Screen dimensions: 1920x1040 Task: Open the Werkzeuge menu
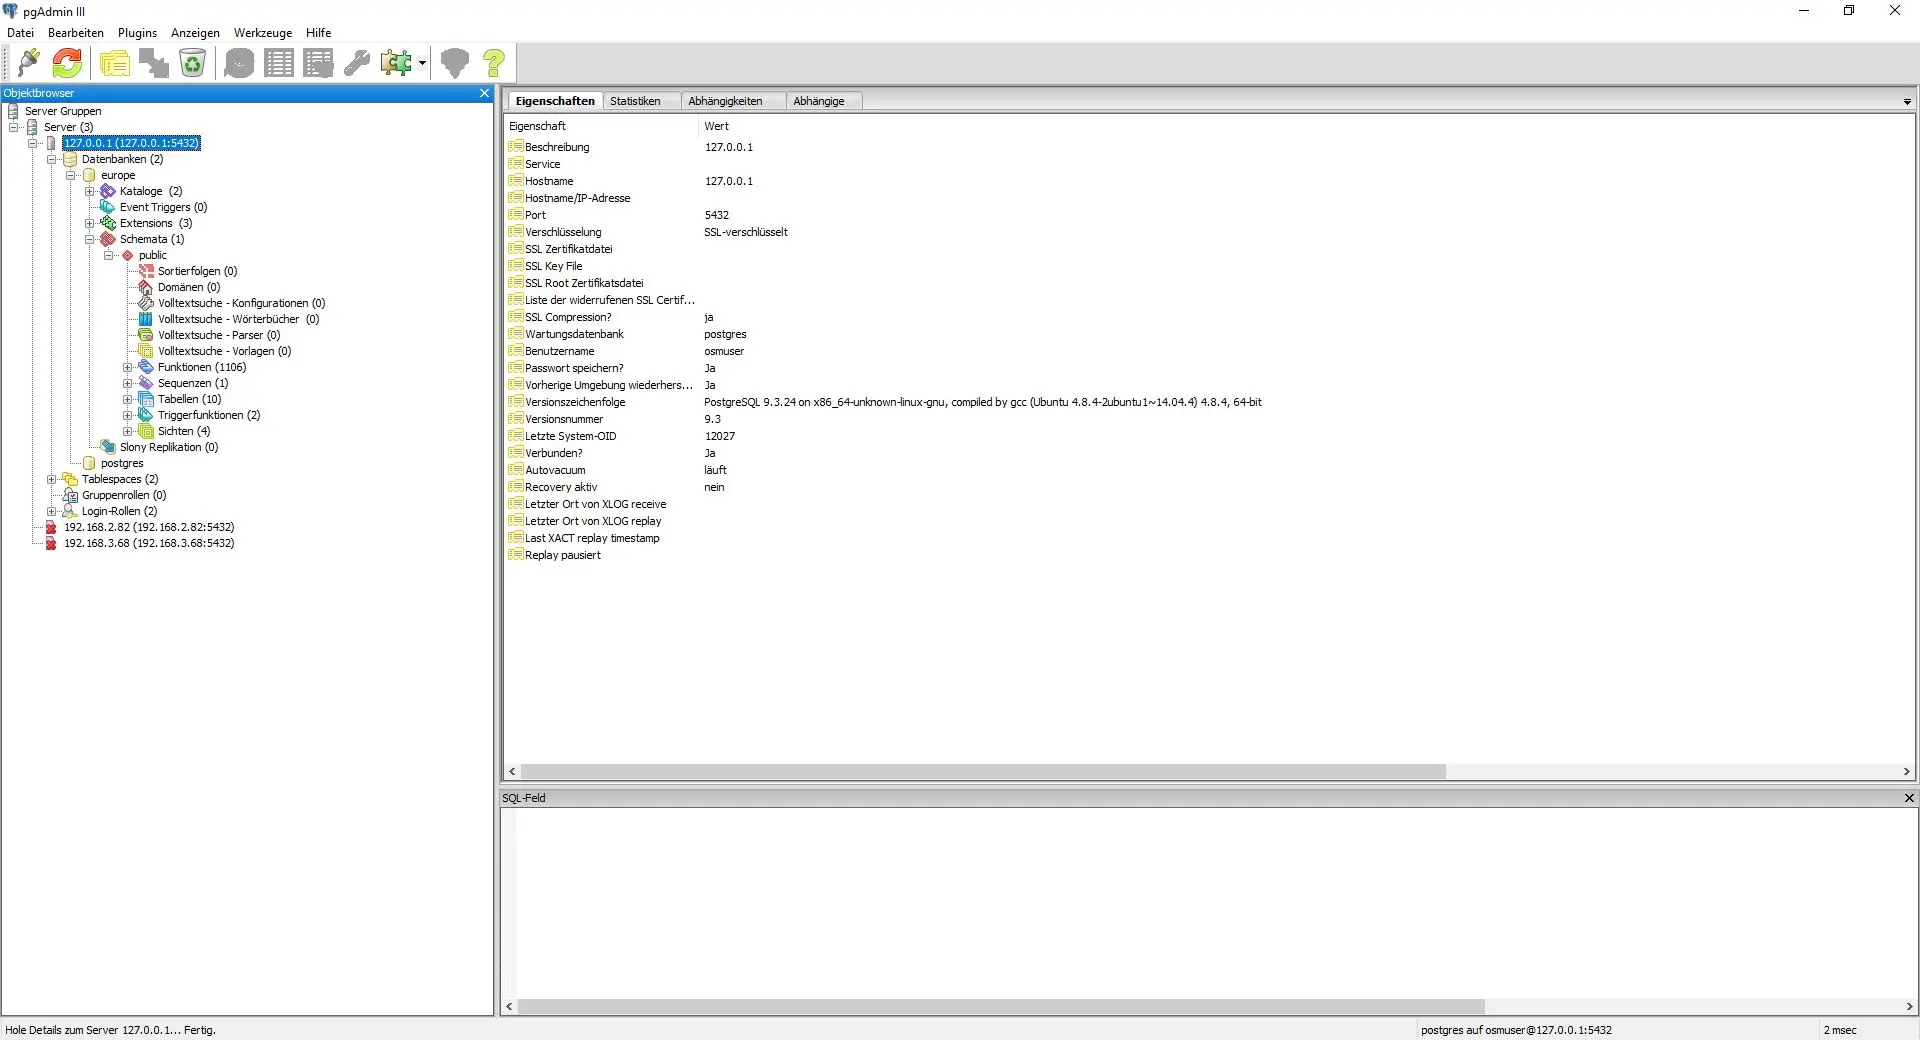pyautogui.click(x=263, y=33)
